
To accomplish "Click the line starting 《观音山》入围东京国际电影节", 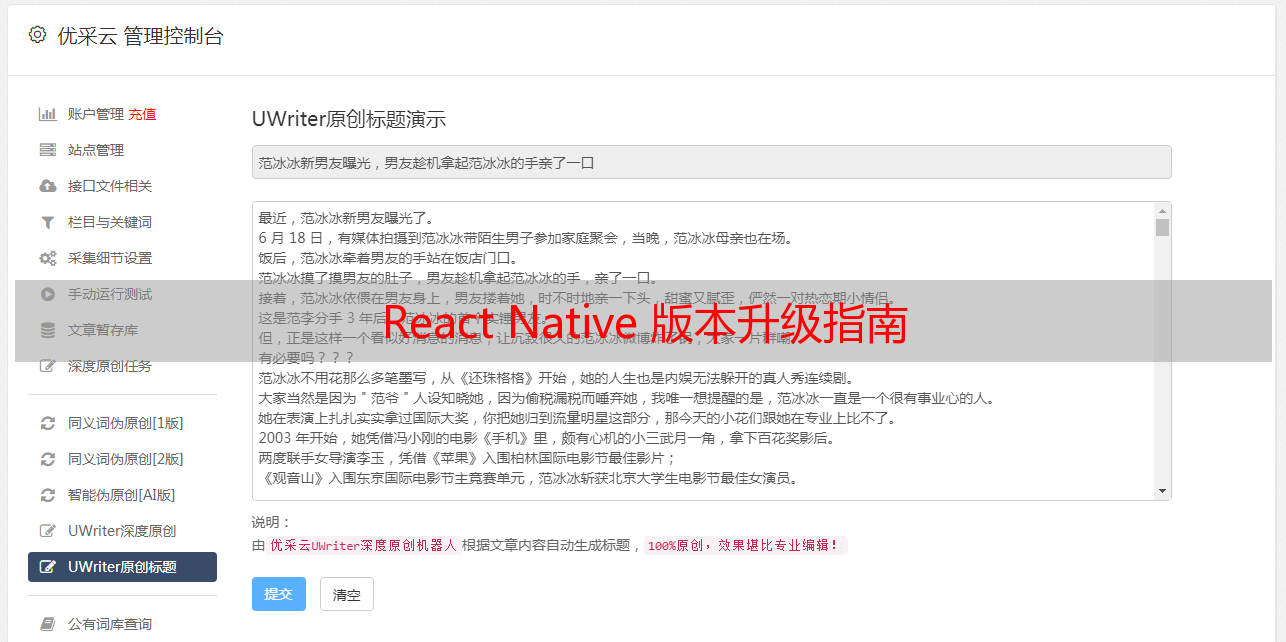I will 528,478.
